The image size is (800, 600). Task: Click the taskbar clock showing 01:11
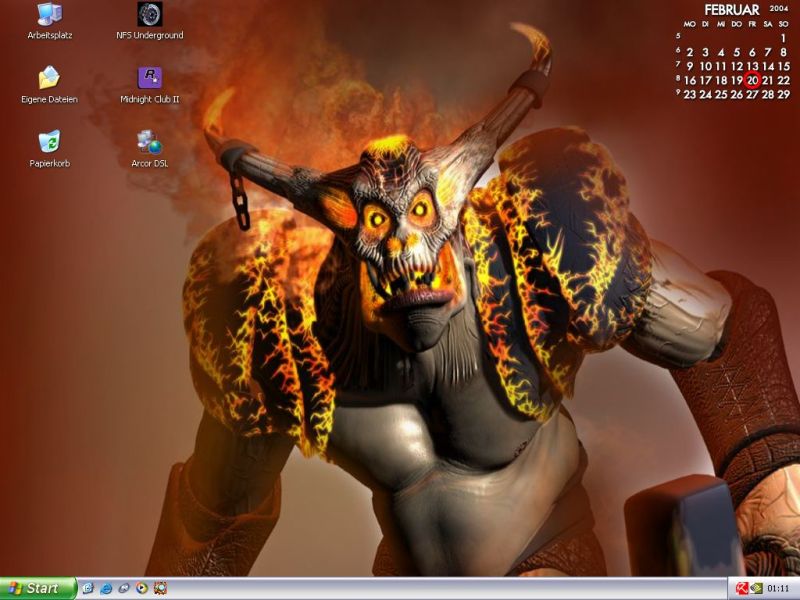click(x=778, y=589)
